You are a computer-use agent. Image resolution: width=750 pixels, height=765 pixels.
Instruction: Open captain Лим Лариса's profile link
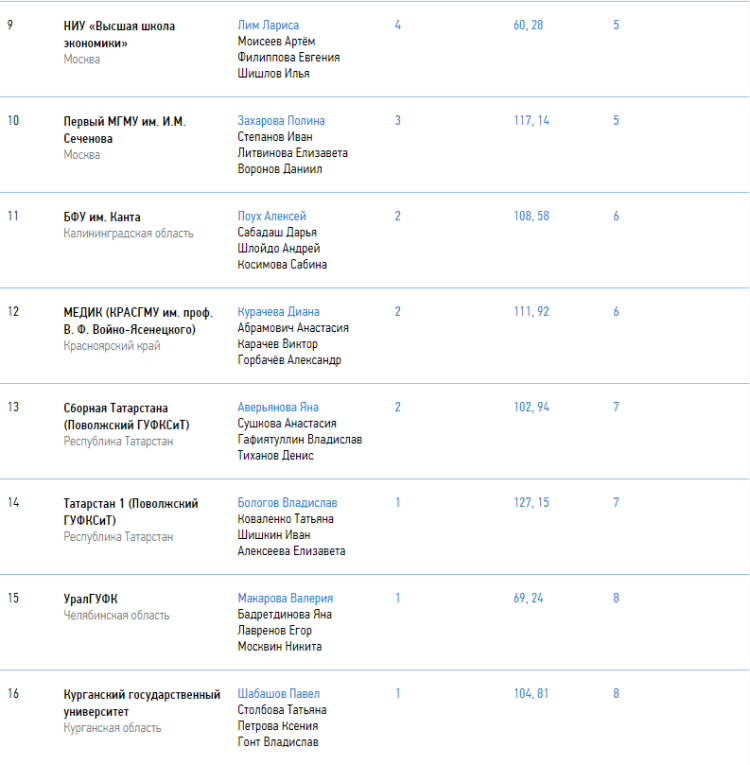pyautogui.click(x=268, y=25)
